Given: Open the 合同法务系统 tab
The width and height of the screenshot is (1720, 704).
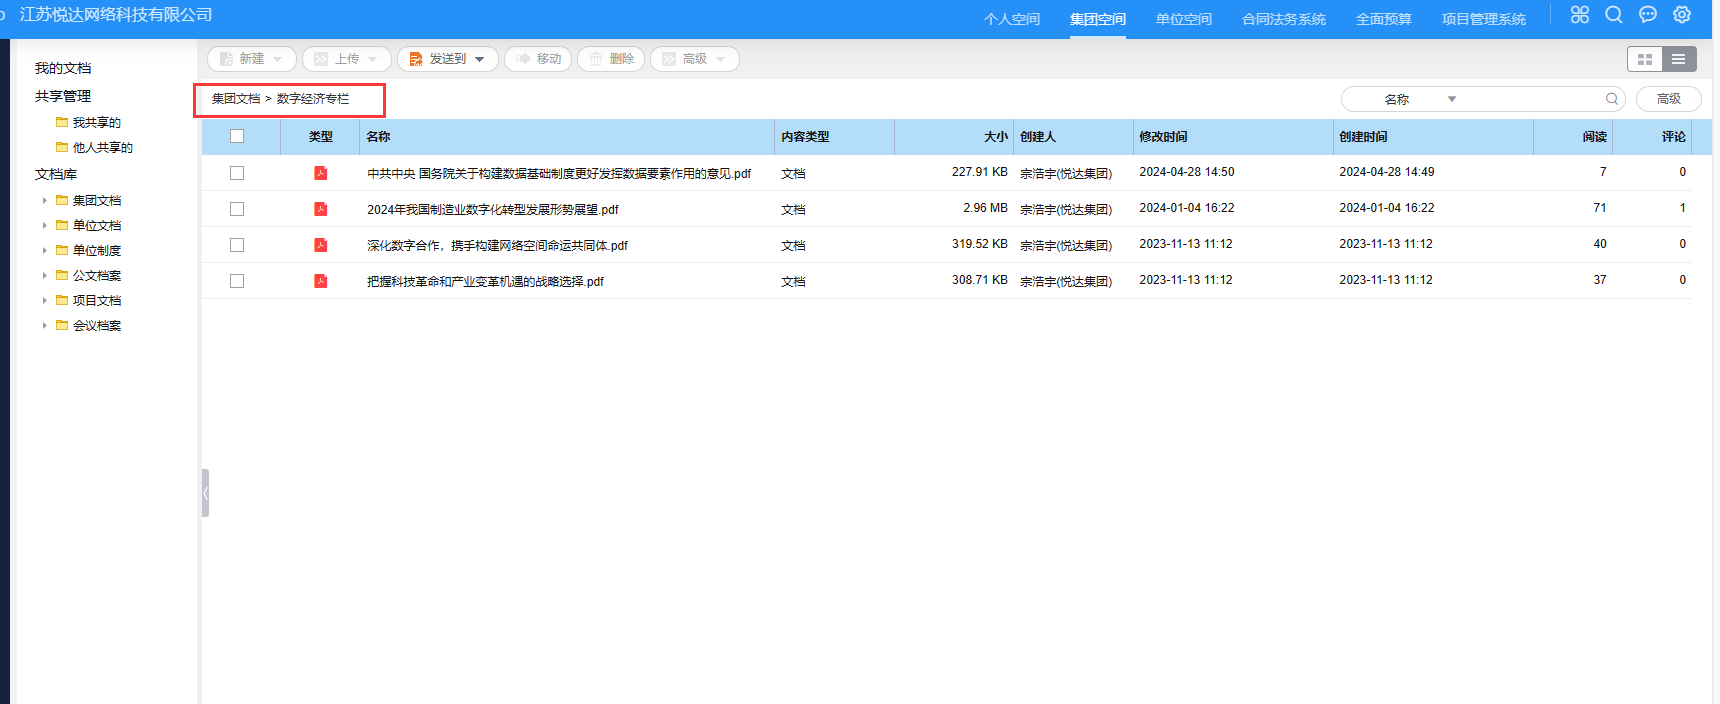Looking at the screenshot, I should pyautogui.click(x=1283, y=19).
